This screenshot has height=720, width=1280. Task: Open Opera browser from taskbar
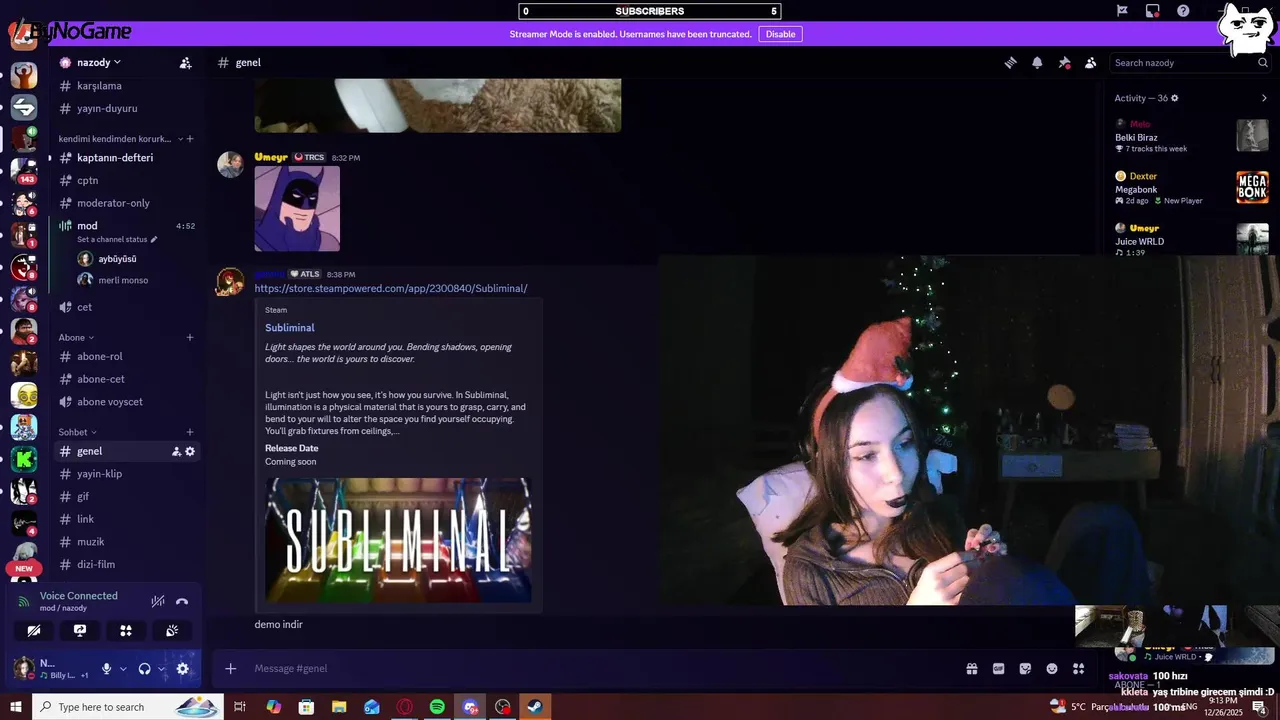coord(405,707)
